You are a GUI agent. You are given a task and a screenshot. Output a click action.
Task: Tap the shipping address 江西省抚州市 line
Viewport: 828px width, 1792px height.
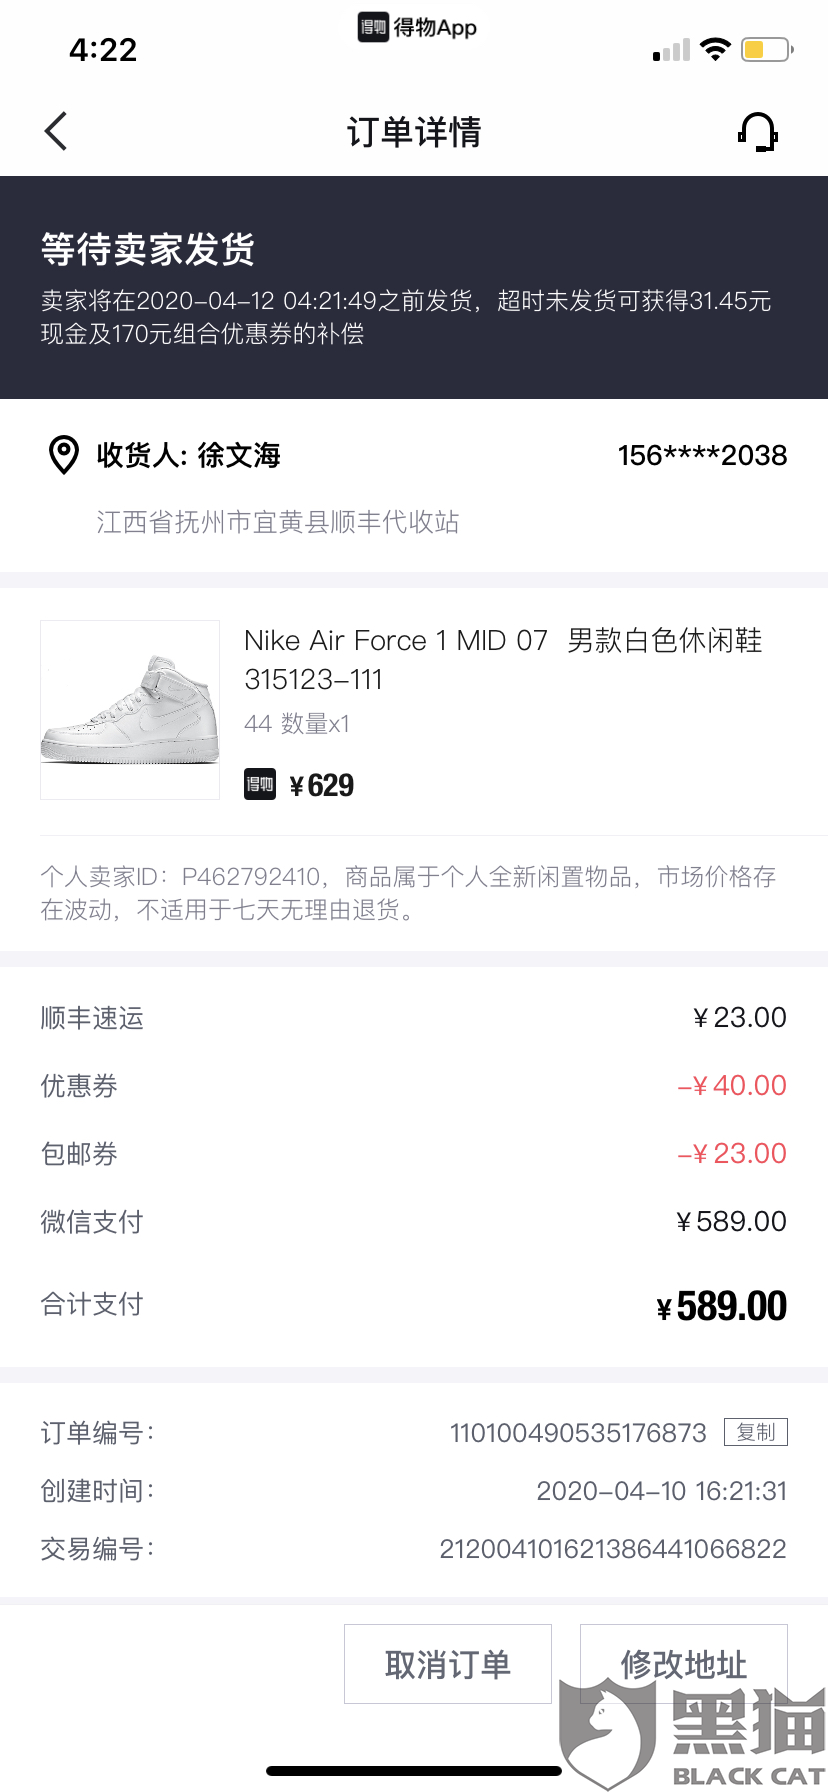point(278,522)
